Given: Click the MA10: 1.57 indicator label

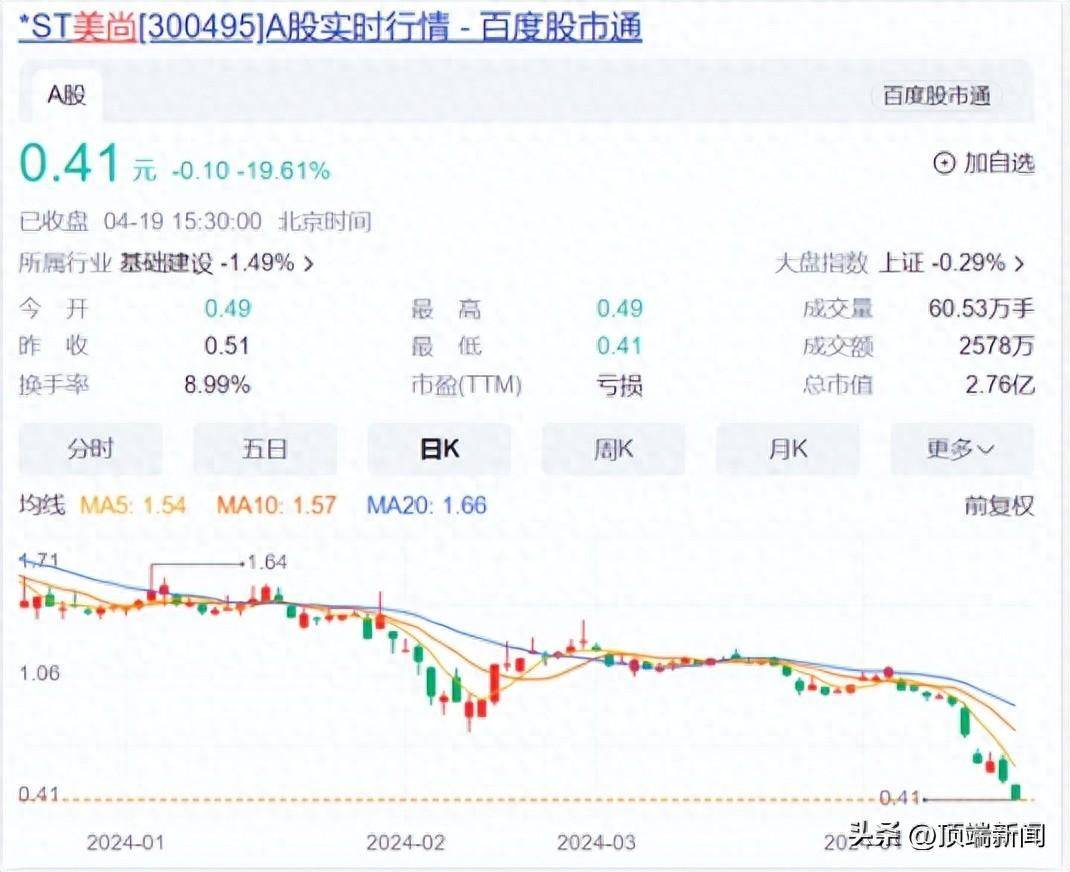Looking at the screenshot, I should pos(276,506).
